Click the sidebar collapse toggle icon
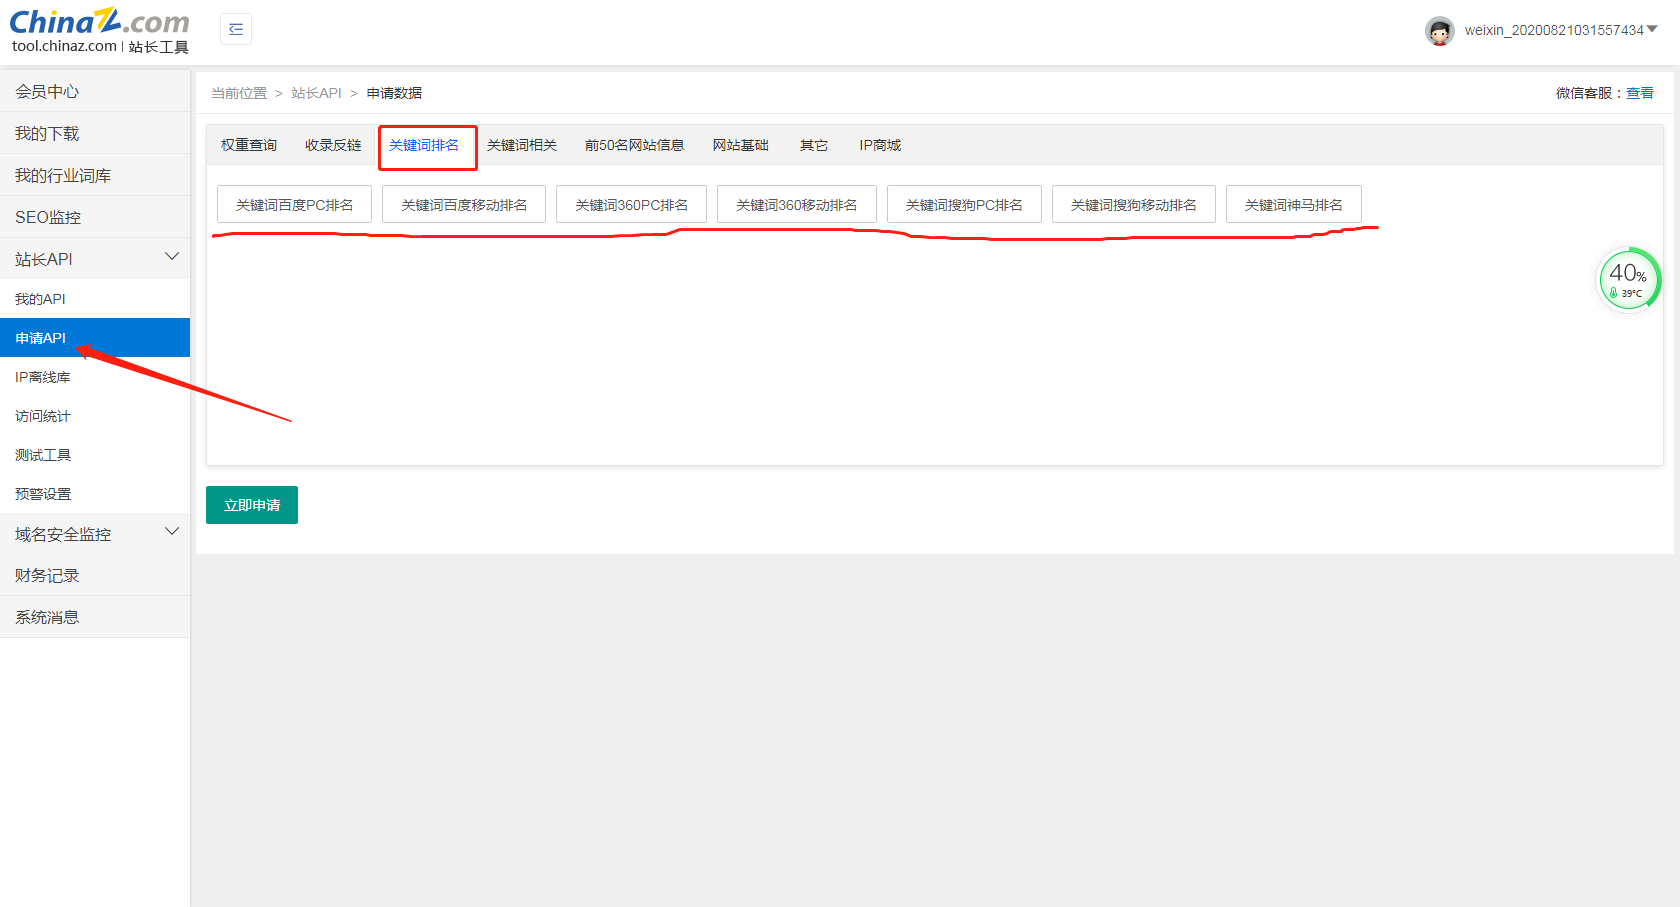Screen dimensions: 1680x907 point(236,29)
